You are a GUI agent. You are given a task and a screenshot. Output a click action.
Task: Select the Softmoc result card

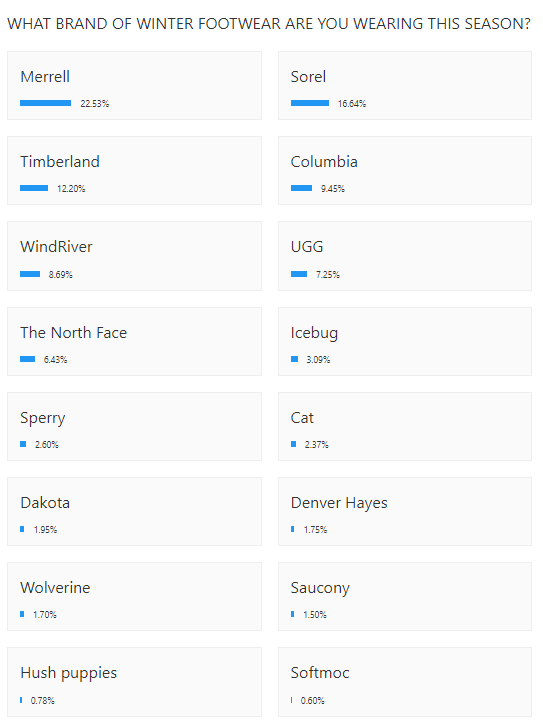[x=405, y=682]
